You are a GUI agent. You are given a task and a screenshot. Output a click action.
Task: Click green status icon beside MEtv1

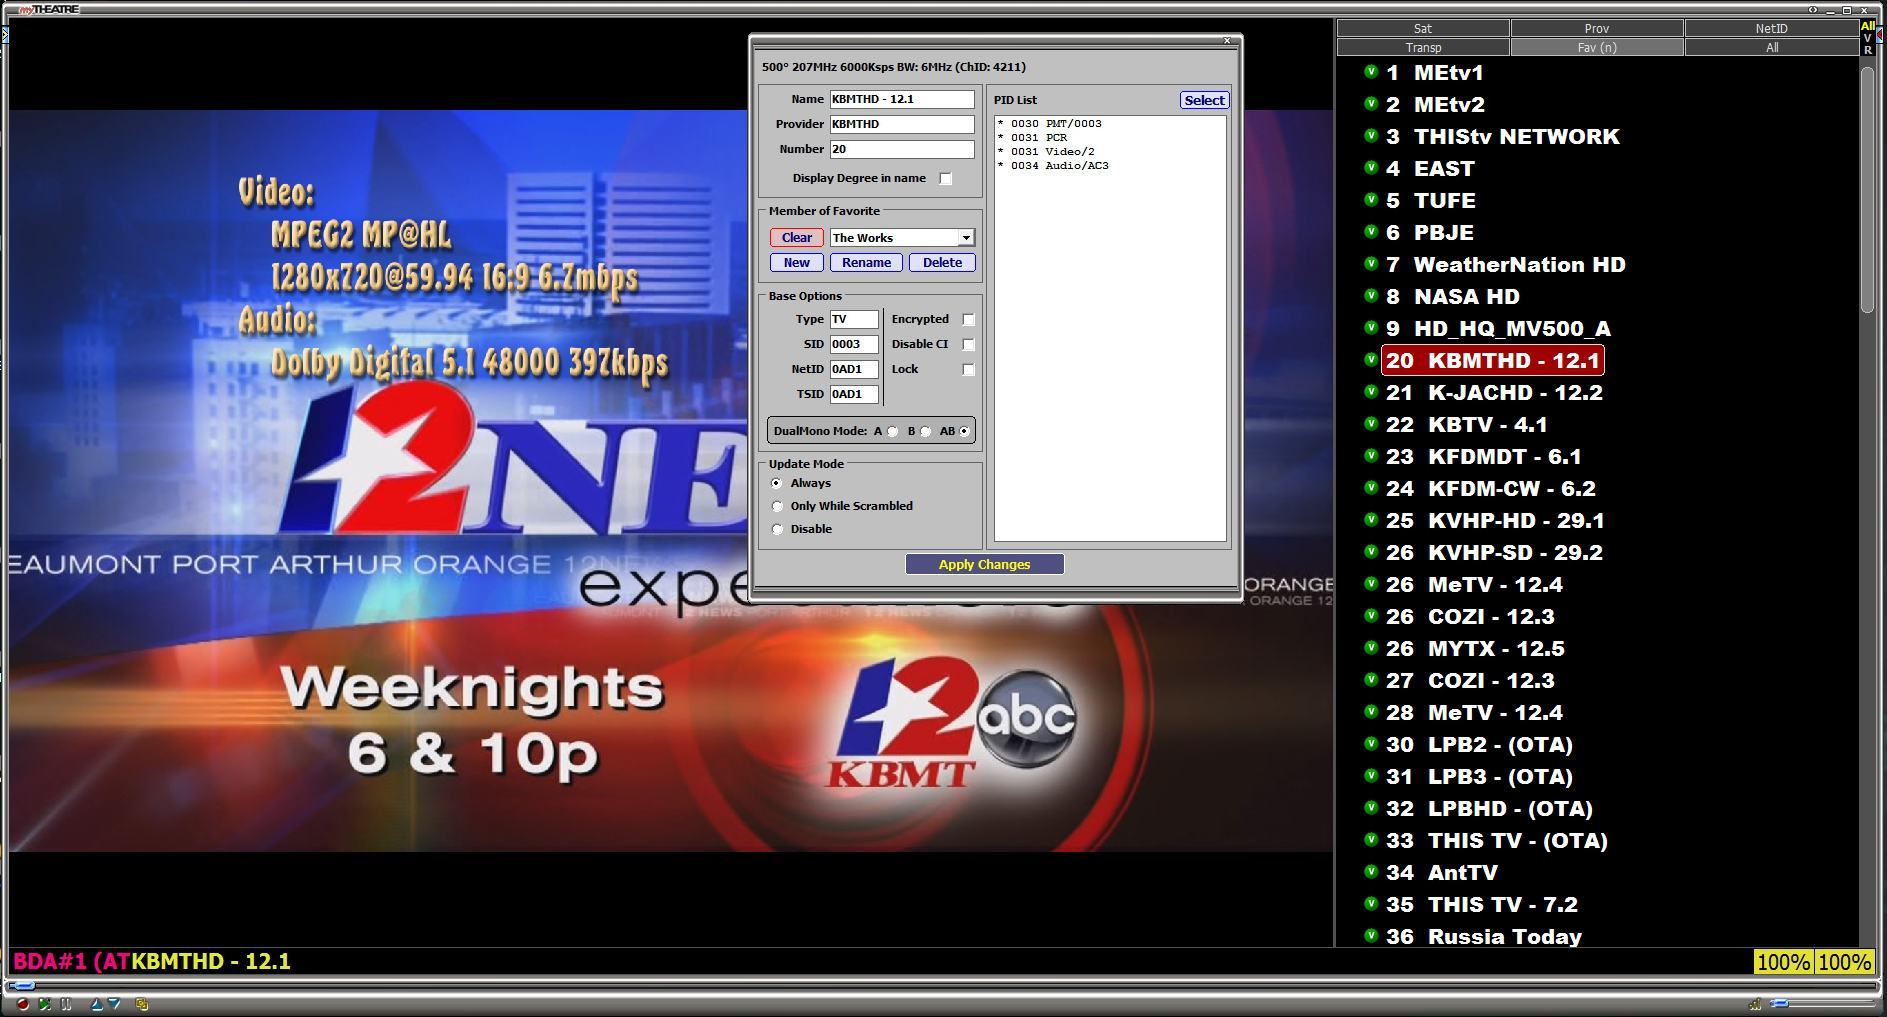point(1372,72)
